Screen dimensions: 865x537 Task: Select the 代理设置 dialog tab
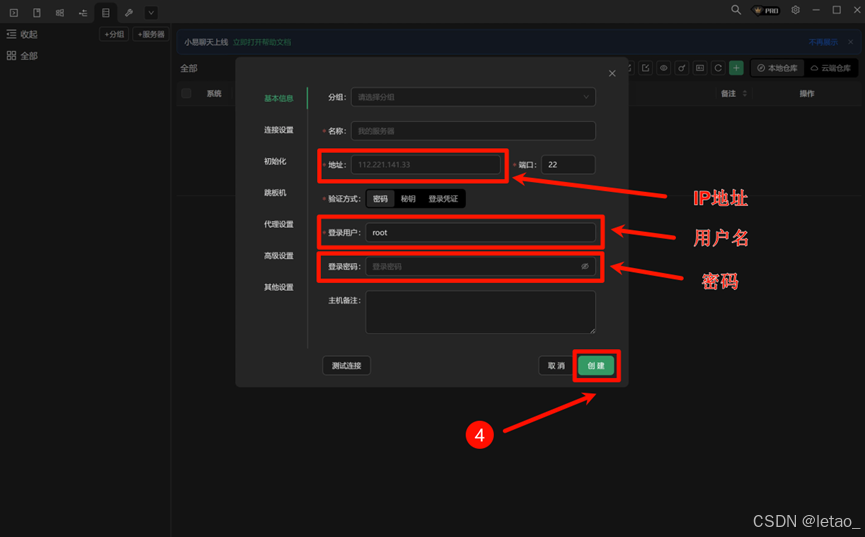click(x=279, y=224)
